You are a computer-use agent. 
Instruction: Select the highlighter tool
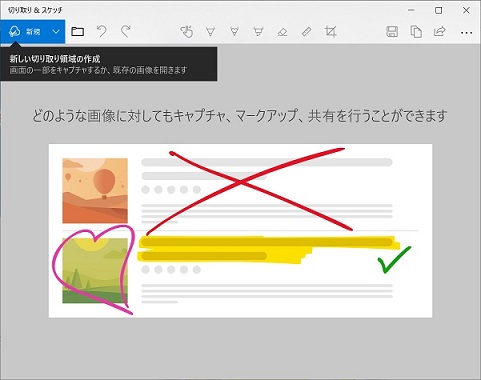pos(258,32)
